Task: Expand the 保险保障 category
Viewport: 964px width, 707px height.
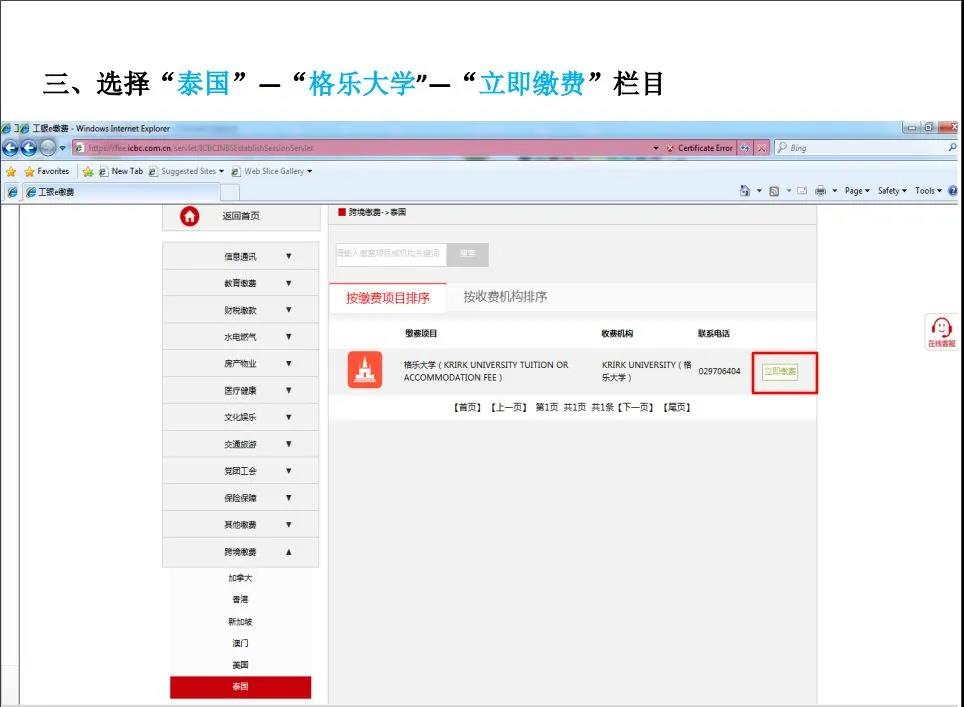Action: [x=240, y=498]
